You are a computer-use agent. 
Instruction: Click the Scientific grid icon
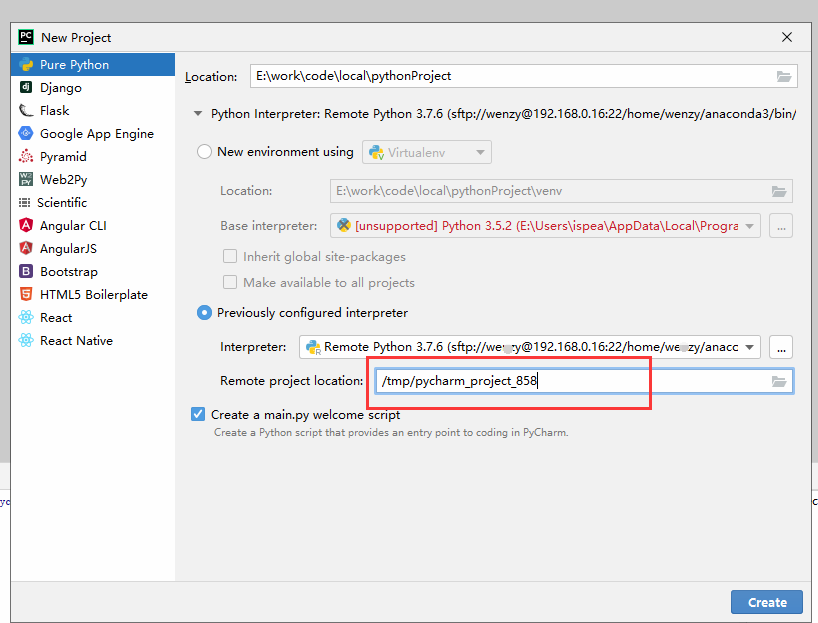tap(25, 202)
